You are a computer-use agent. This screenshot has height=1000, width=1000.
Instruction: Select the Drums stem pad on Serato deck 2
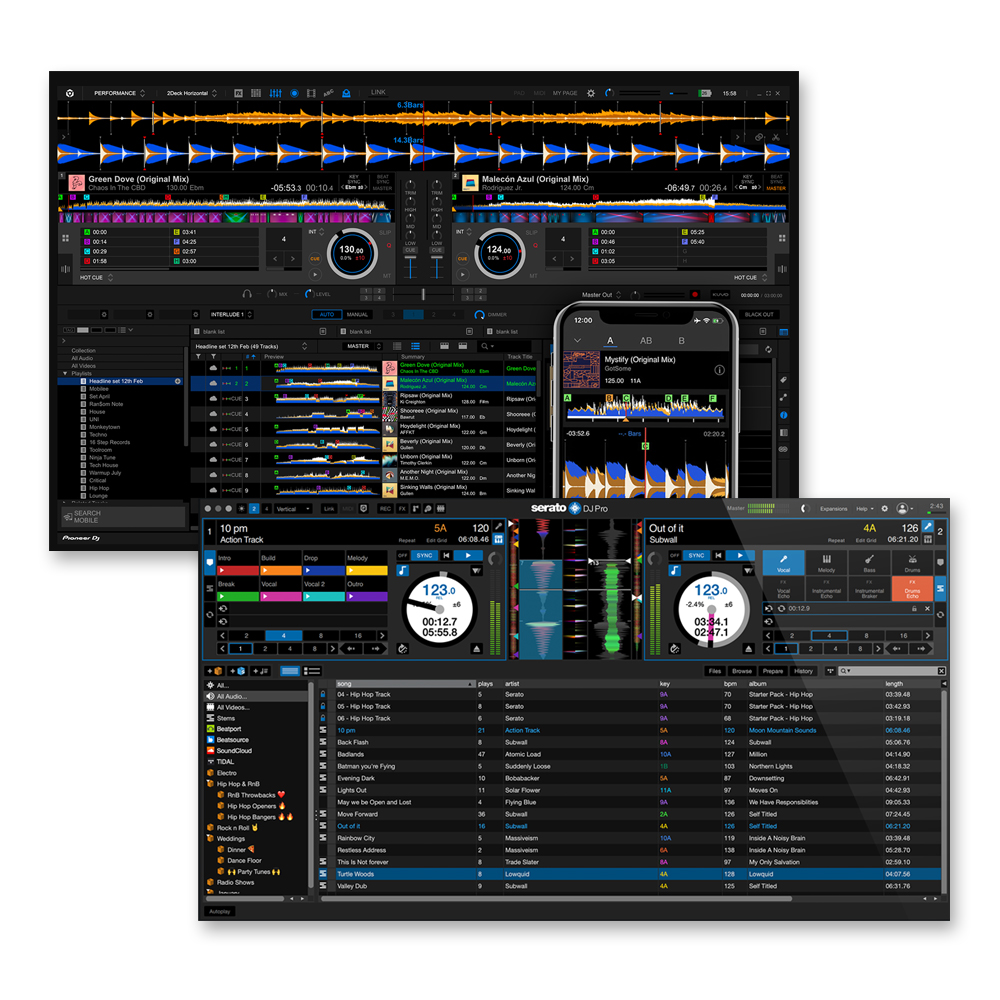[x=913, y=562]
